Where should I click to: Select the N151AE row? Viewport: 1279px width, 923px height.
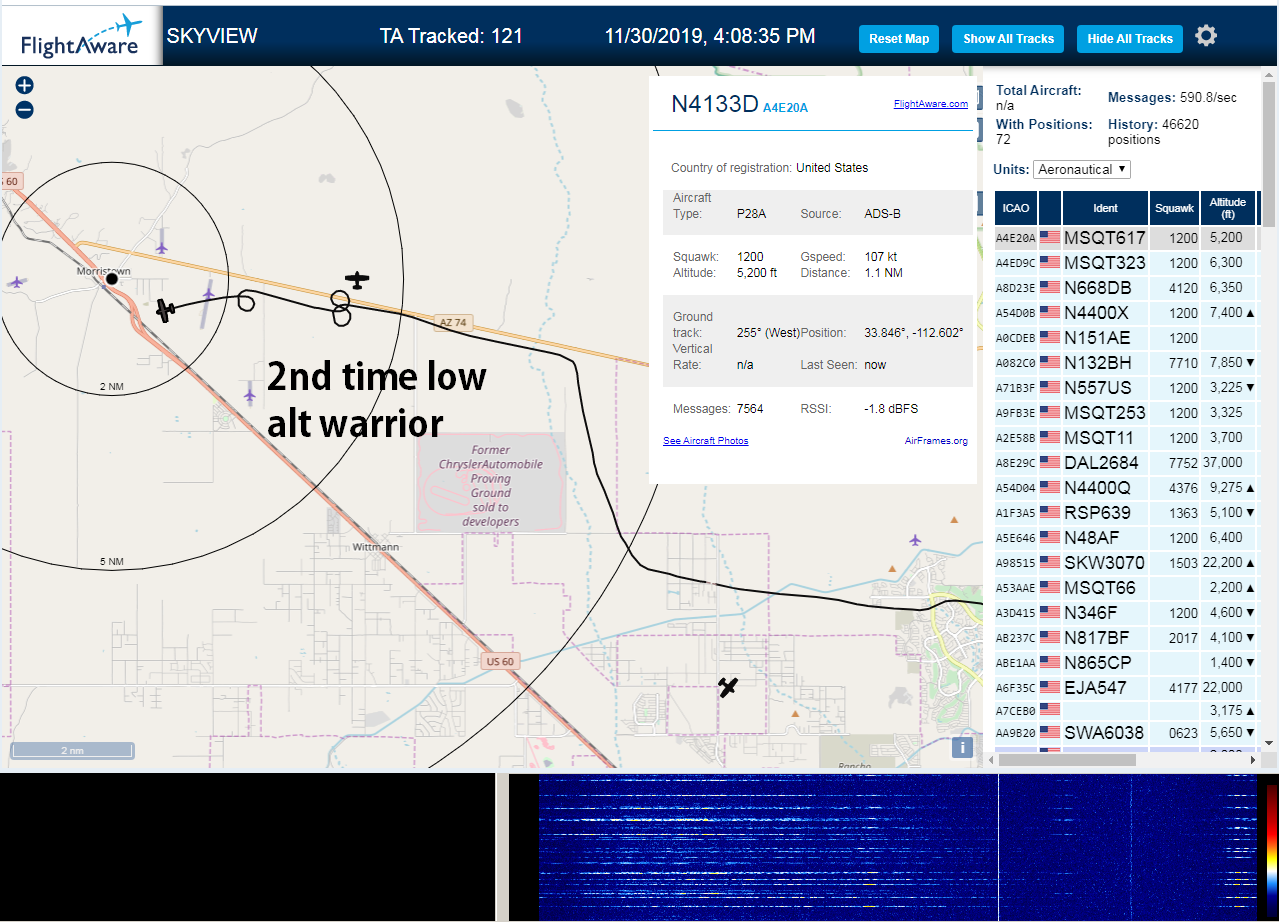(x=1126, y=338)
